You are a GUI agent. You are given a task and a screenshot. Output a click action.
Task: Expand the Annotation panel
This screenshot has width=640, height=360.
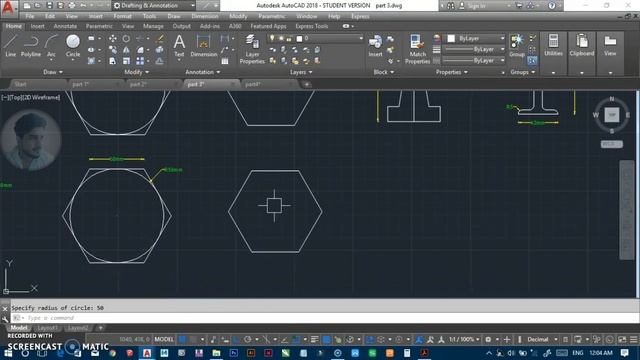point(203,72)
